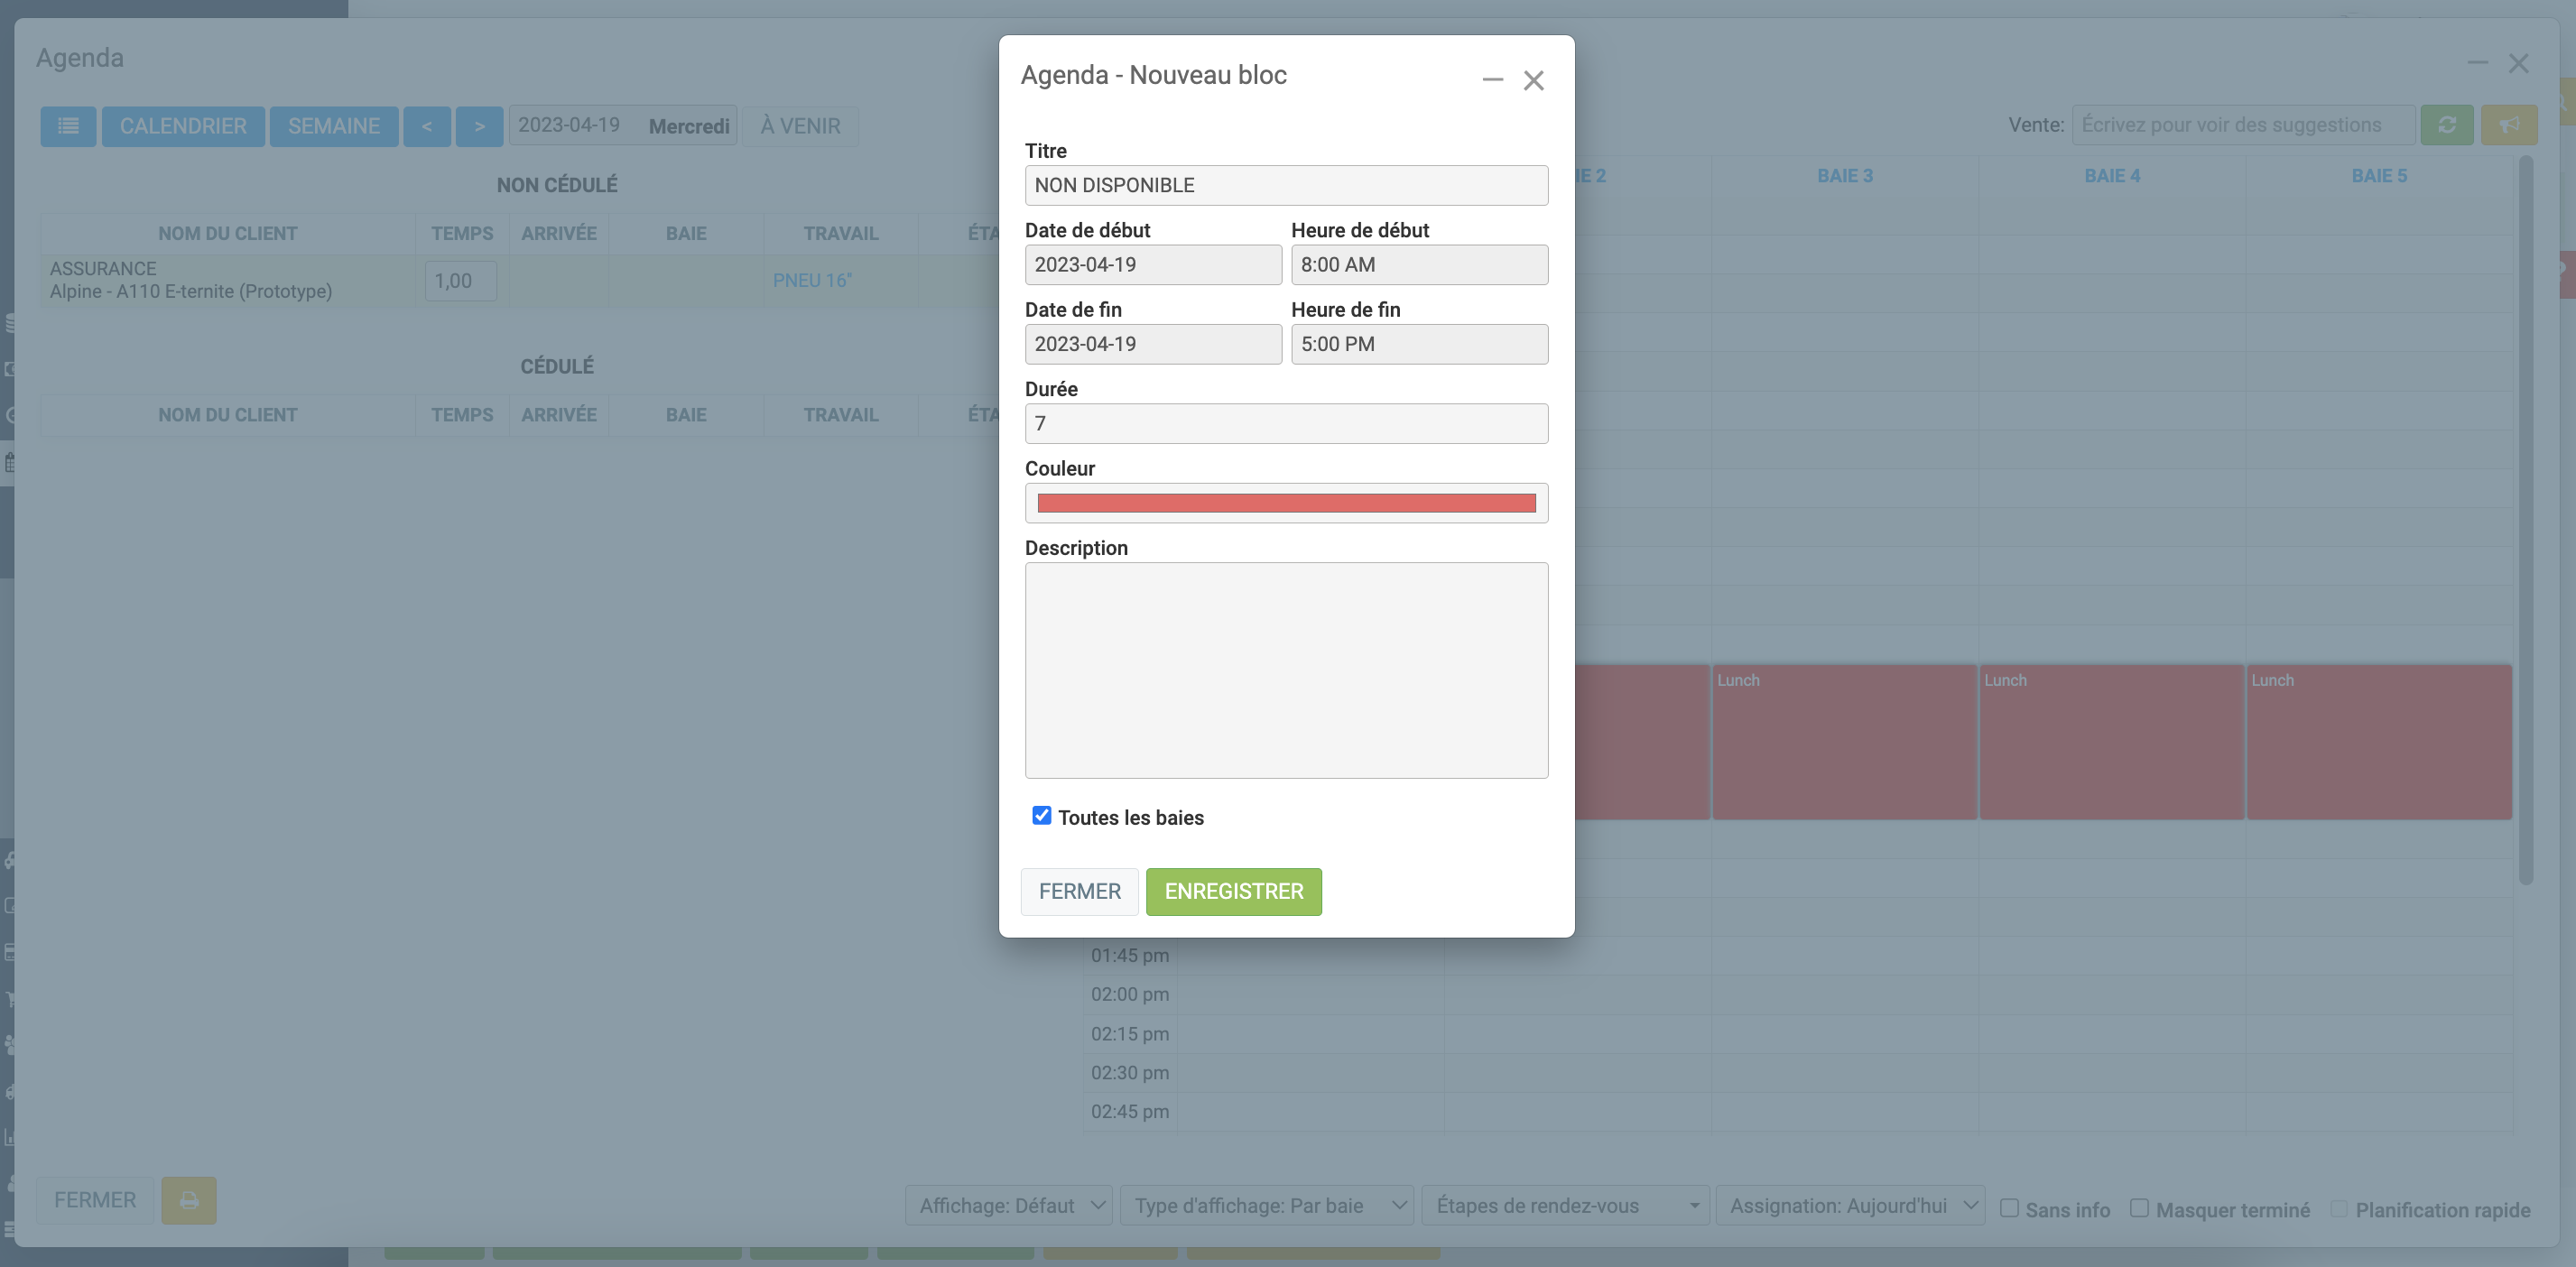This screenshot has width=2576, height=1267.
Task: Click the yellow print icon button
Action: click(x=189, y=1200)
